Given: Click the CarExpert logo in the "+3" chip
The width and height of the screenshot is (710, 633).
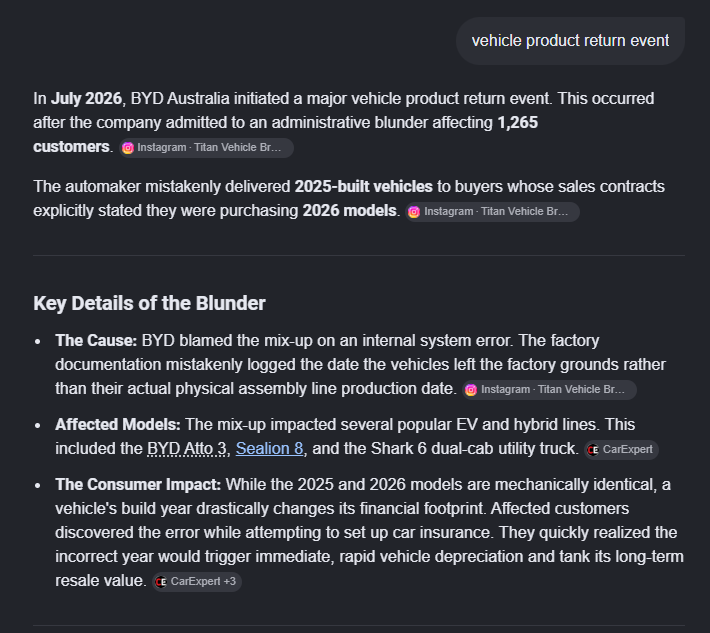Looking at the screenshot, I should (x=161, y=582).
